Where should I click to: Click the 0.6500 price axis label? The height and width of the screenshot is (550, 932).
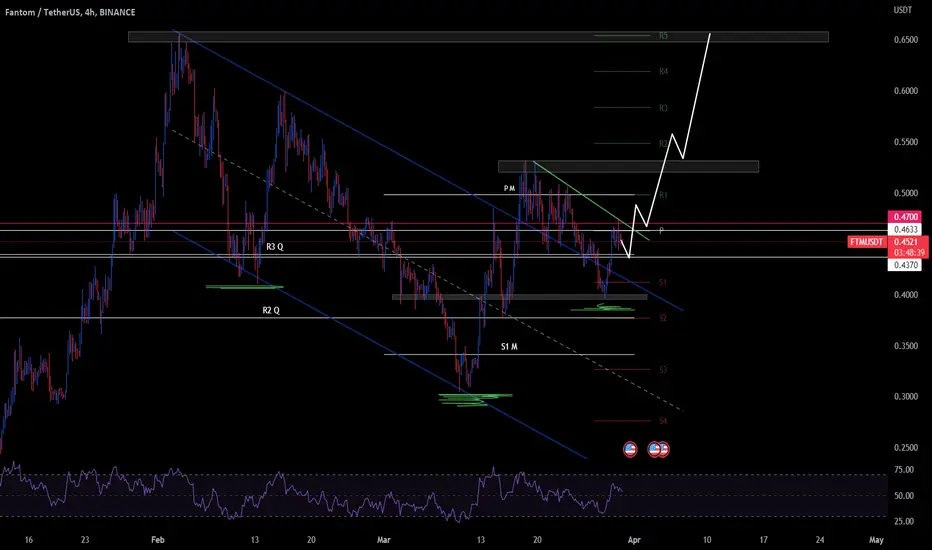[906, 40]
